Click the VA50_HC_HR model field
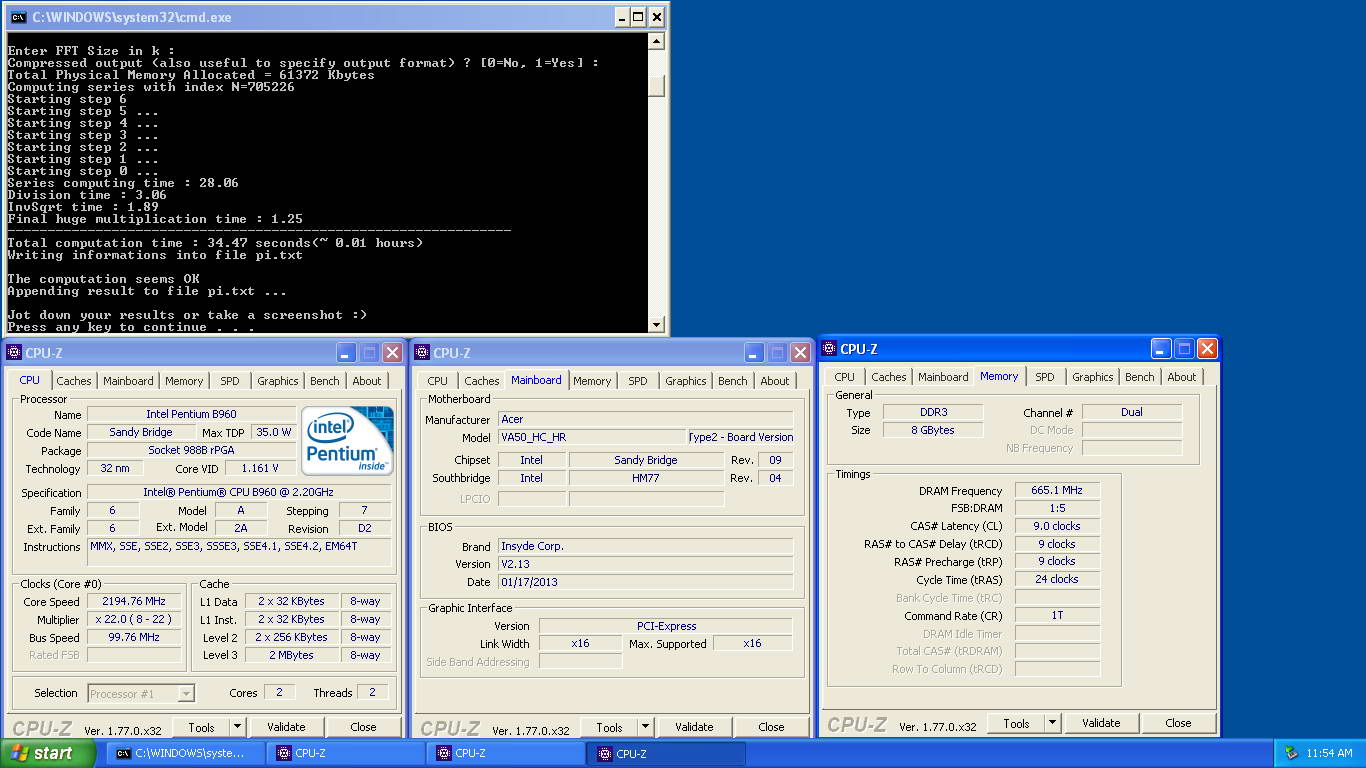This screenshot has width=1366, height=768. (x=592, y=437)
